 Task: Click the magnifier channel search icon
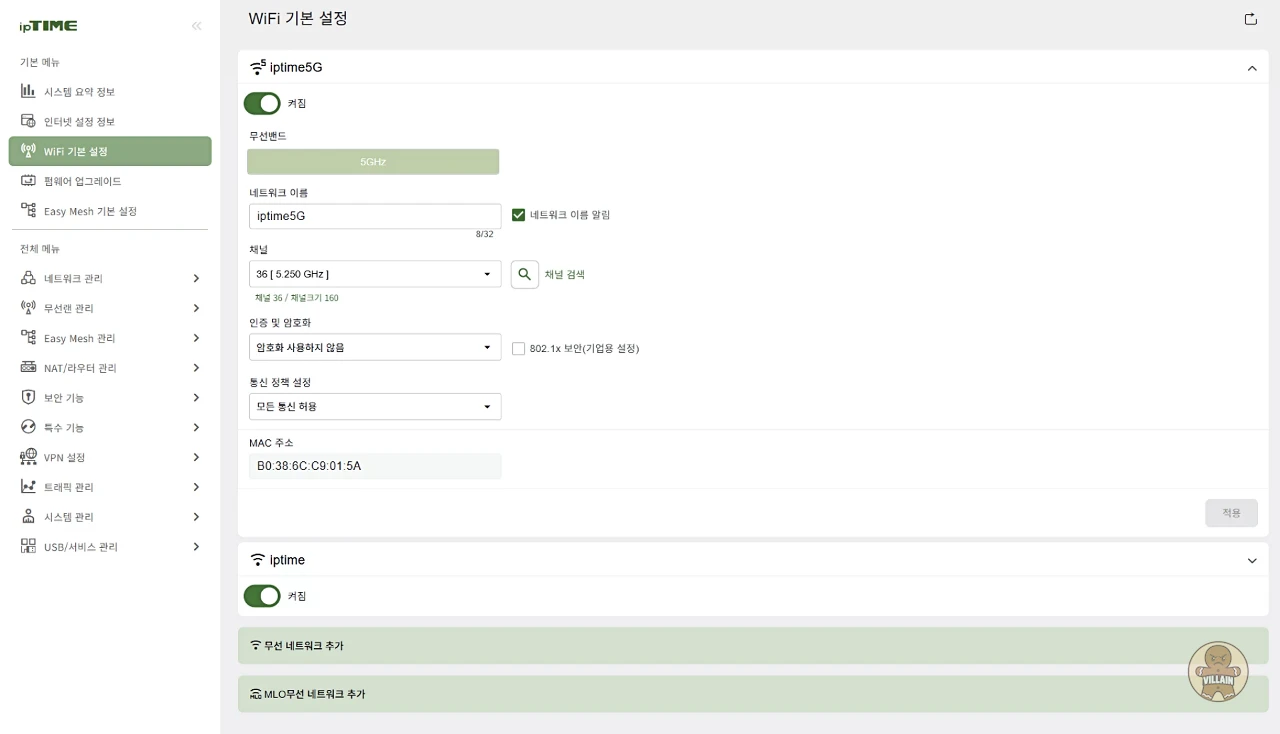[525, 274]
